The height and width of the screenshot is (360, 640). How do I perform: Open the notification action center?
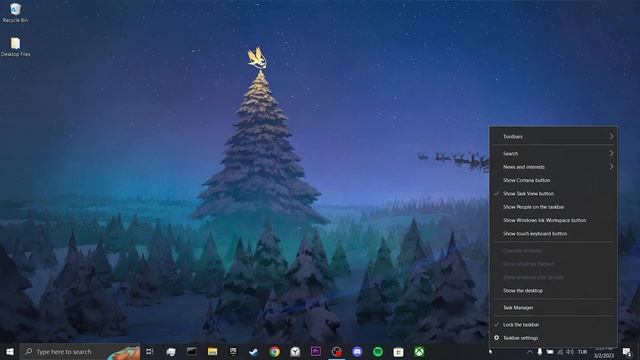pos(627,352)
